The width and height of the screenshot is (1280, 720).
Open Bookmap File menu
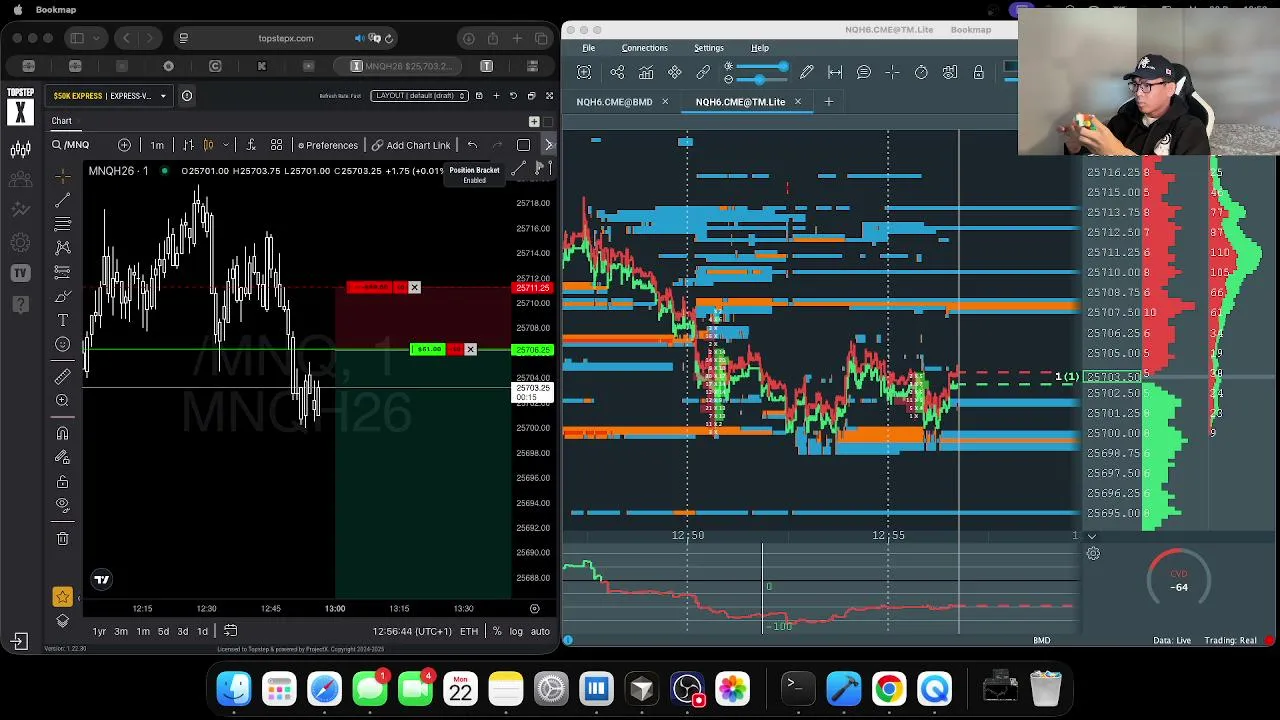pos(589,48)
